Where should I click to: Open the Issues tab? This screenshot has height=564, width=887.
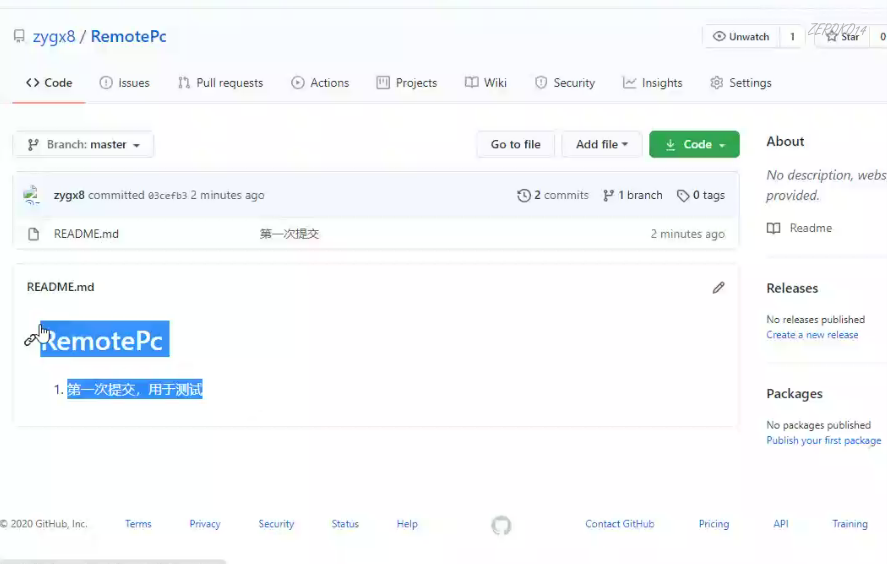[x=124, y=83]
